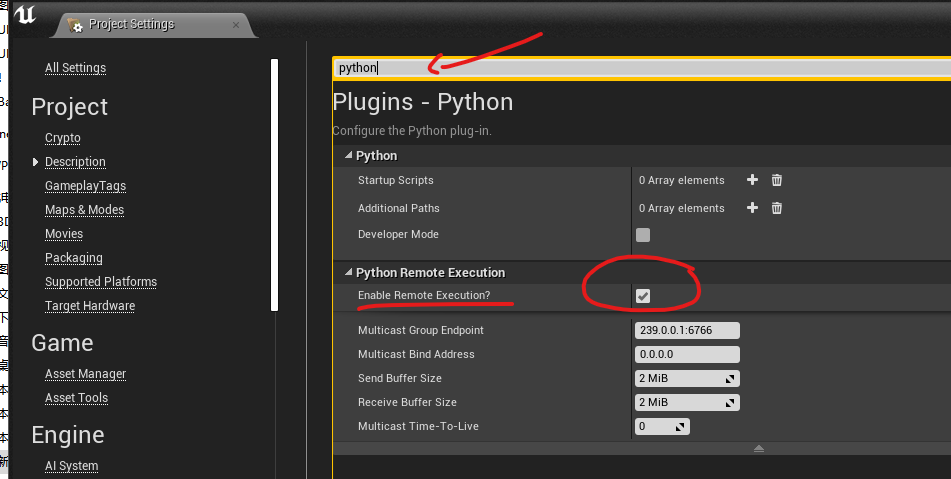Open Target Hardware settings
Image resolution: width=951 pixels, height=479 pixels.
click(x=90, y=306)
